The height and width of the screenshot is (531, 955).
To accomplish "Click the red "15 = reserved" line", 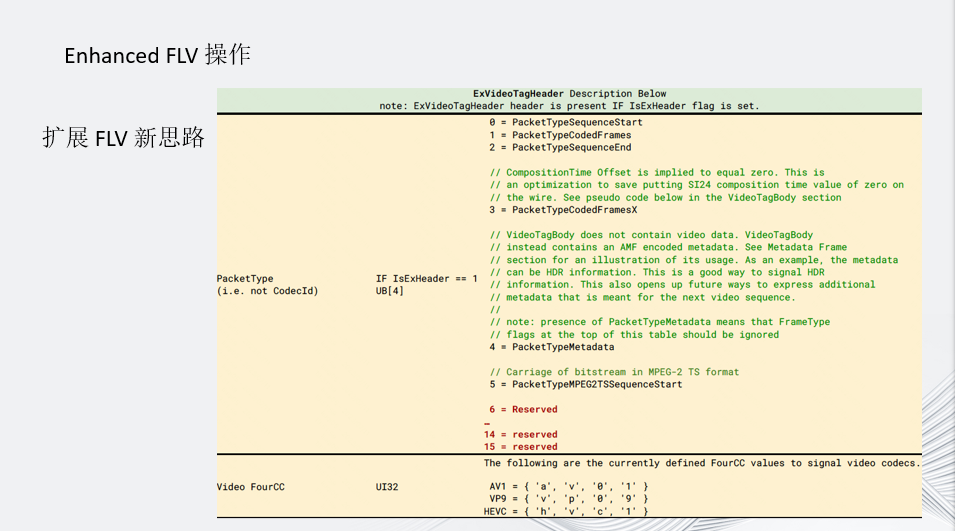I will (520, 447).
